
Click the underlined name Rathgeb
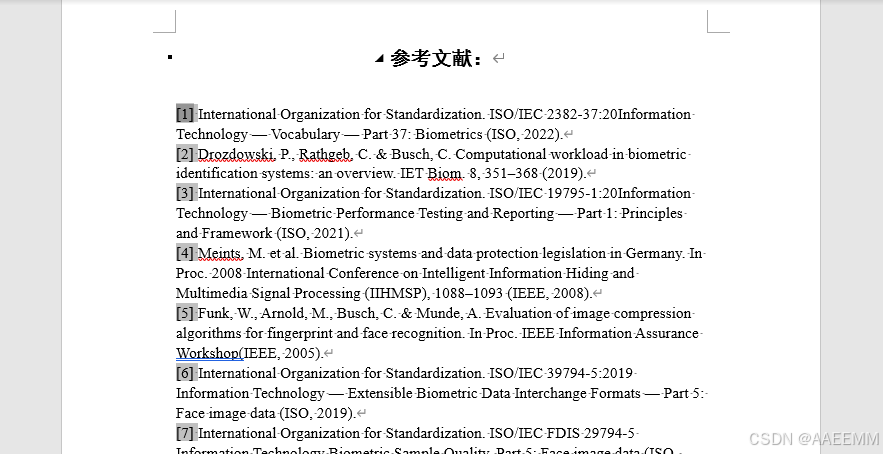pyautogui.click(x=326, y=154)
